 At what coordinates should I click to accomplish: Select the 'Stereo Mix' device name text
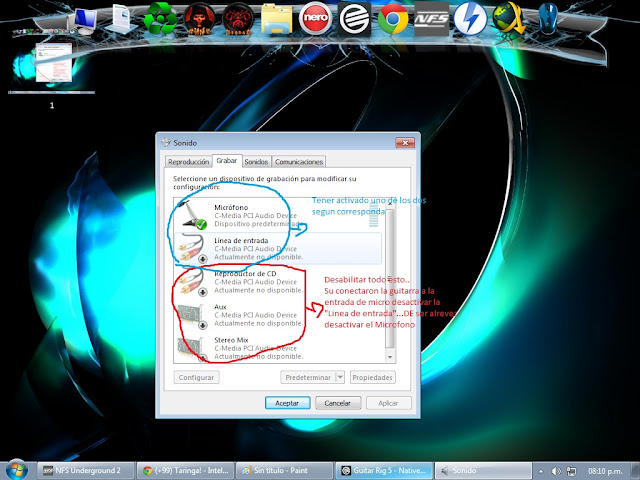coord(231,340)
